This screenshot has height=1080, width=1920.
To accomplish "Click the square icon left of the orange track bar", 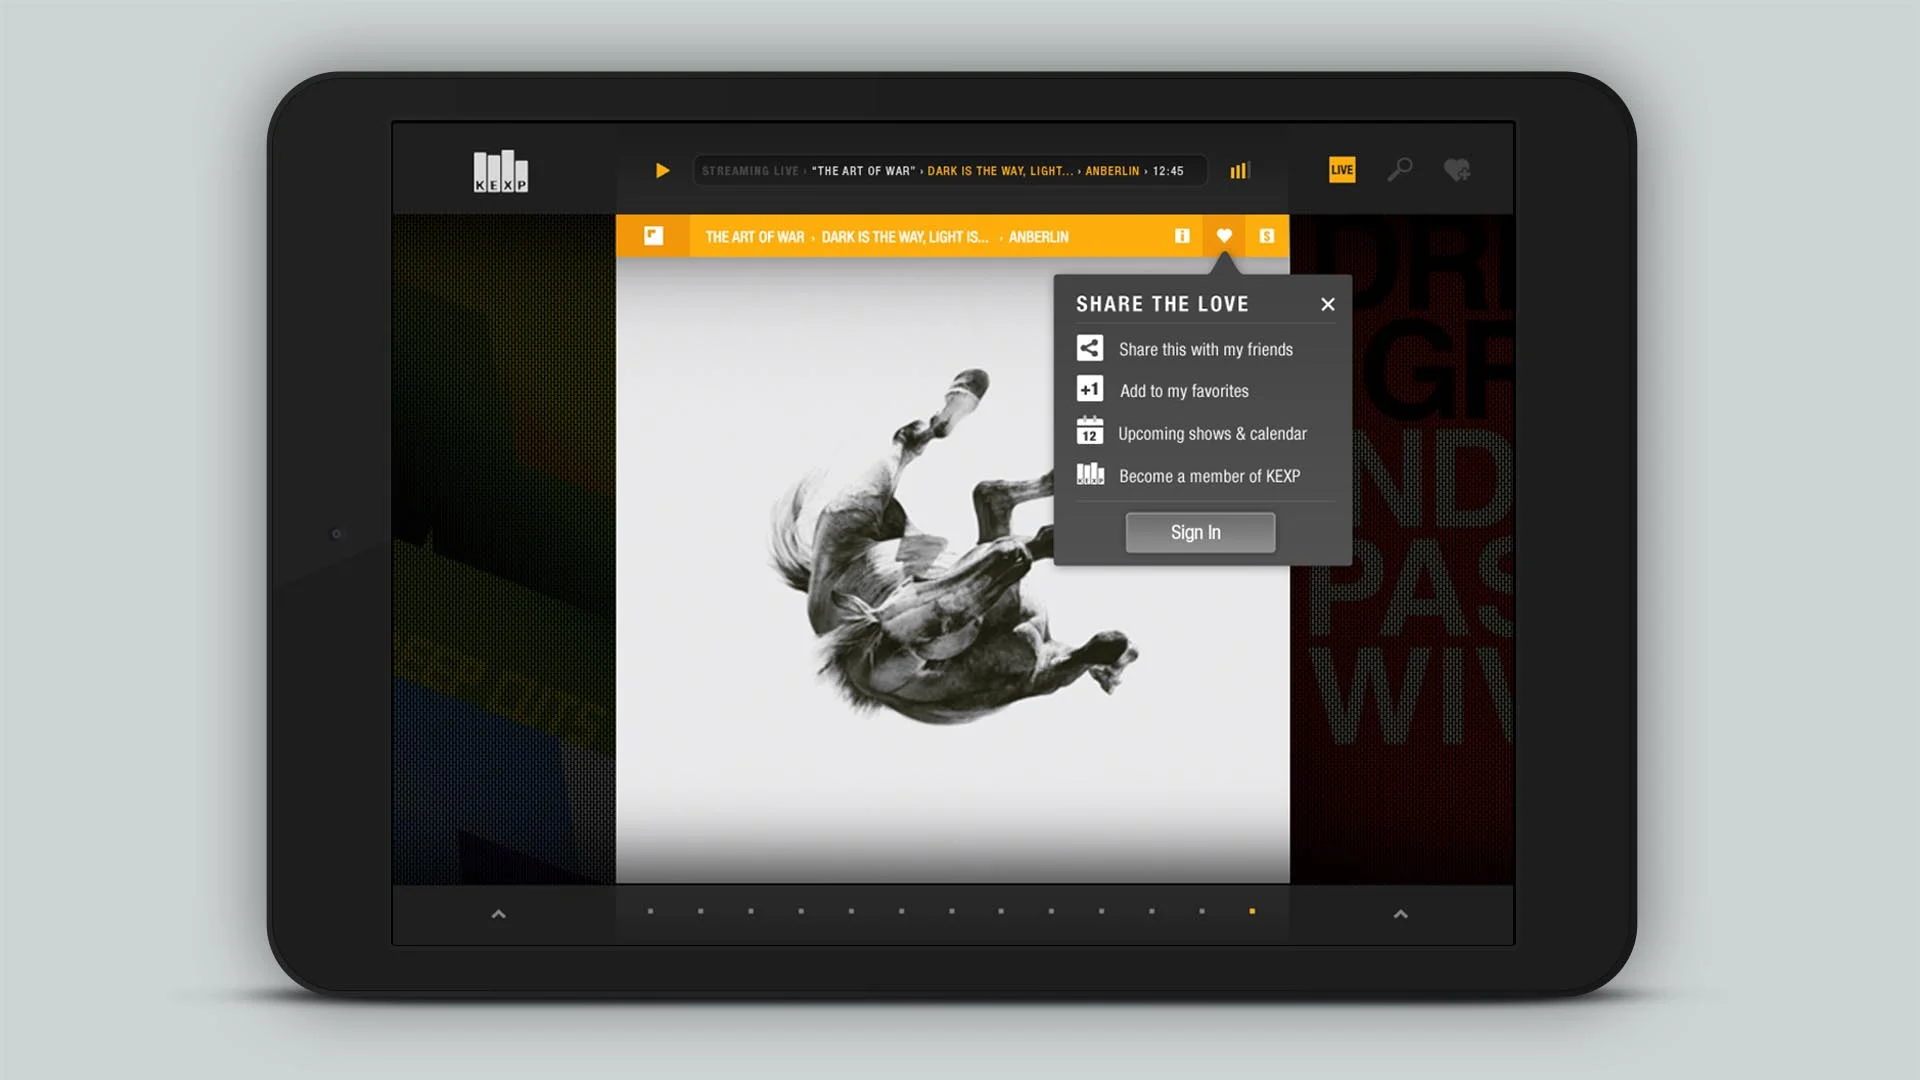I will (x=653, y=236).
